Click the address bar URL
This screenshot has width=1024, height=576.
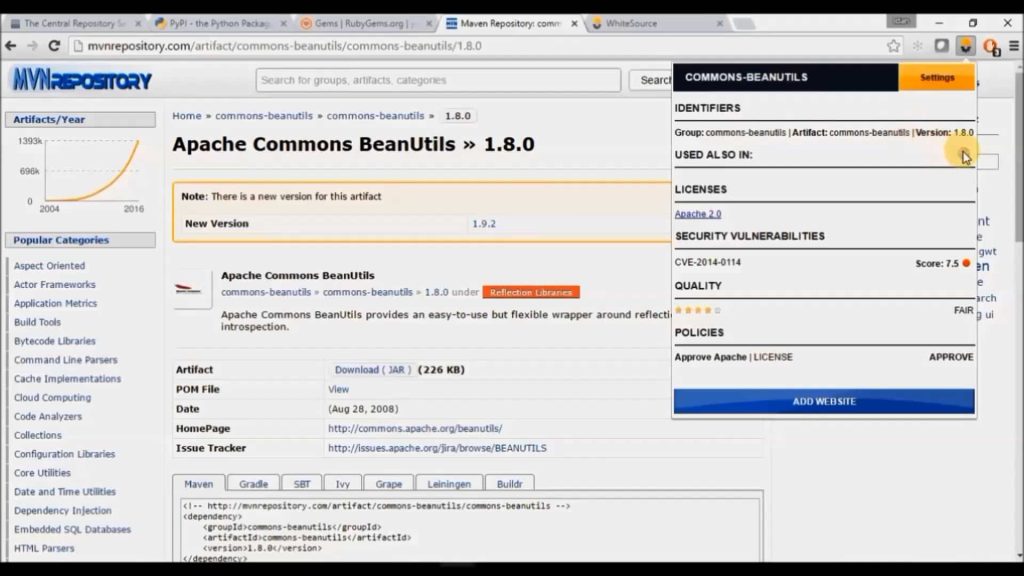(x=285, y=46)
